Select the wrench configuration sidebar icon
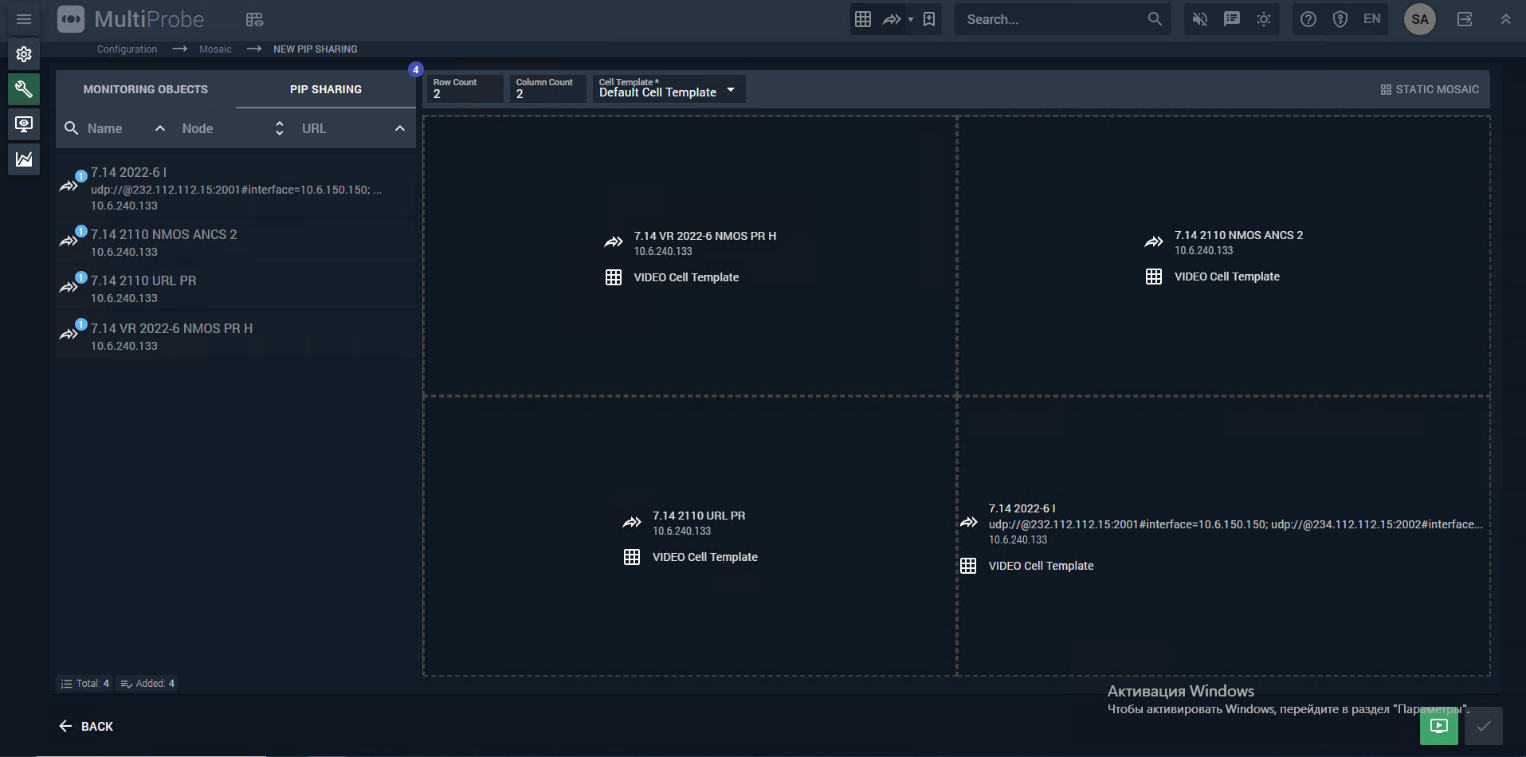The width and height of the screenshot is (1526, 757). [x=24, y=89]
